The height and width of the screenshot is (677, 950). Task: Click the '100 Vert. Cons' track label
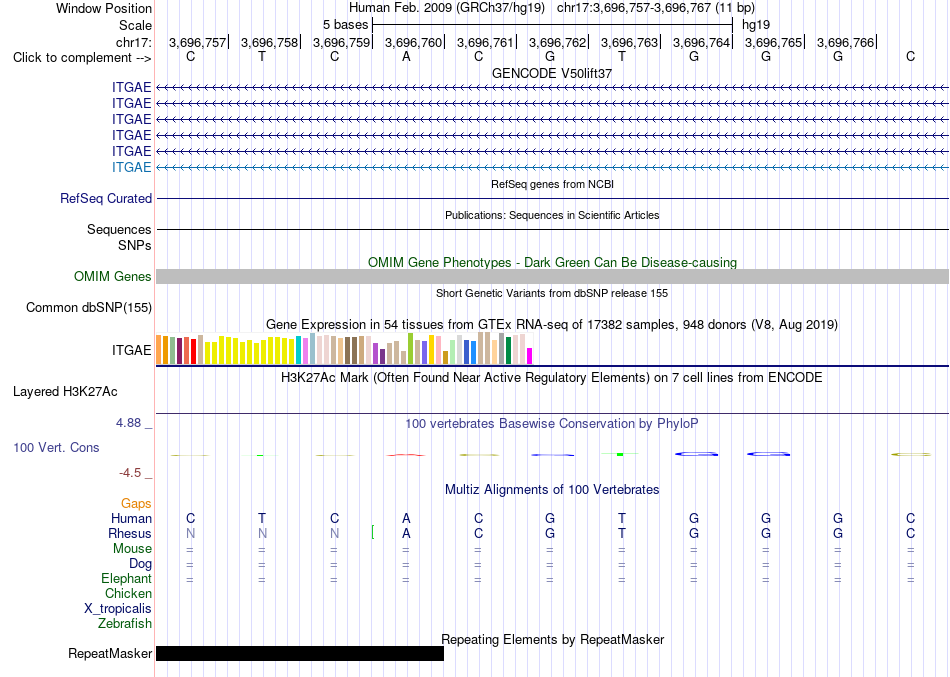click(56, 447)
